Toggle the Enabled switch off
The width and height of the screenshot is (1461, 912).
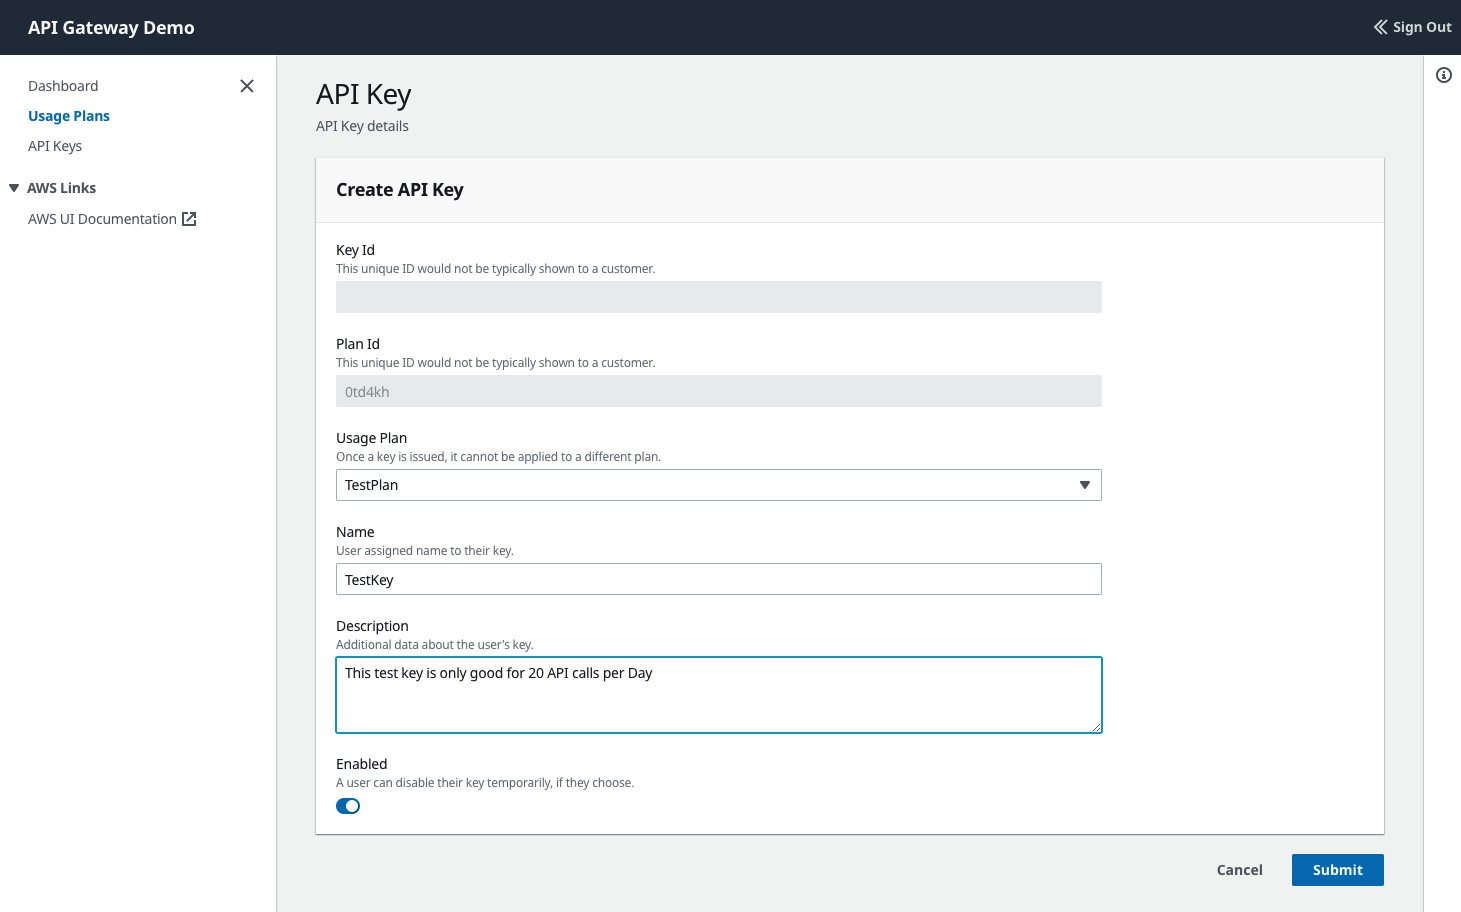pos(348,806)
